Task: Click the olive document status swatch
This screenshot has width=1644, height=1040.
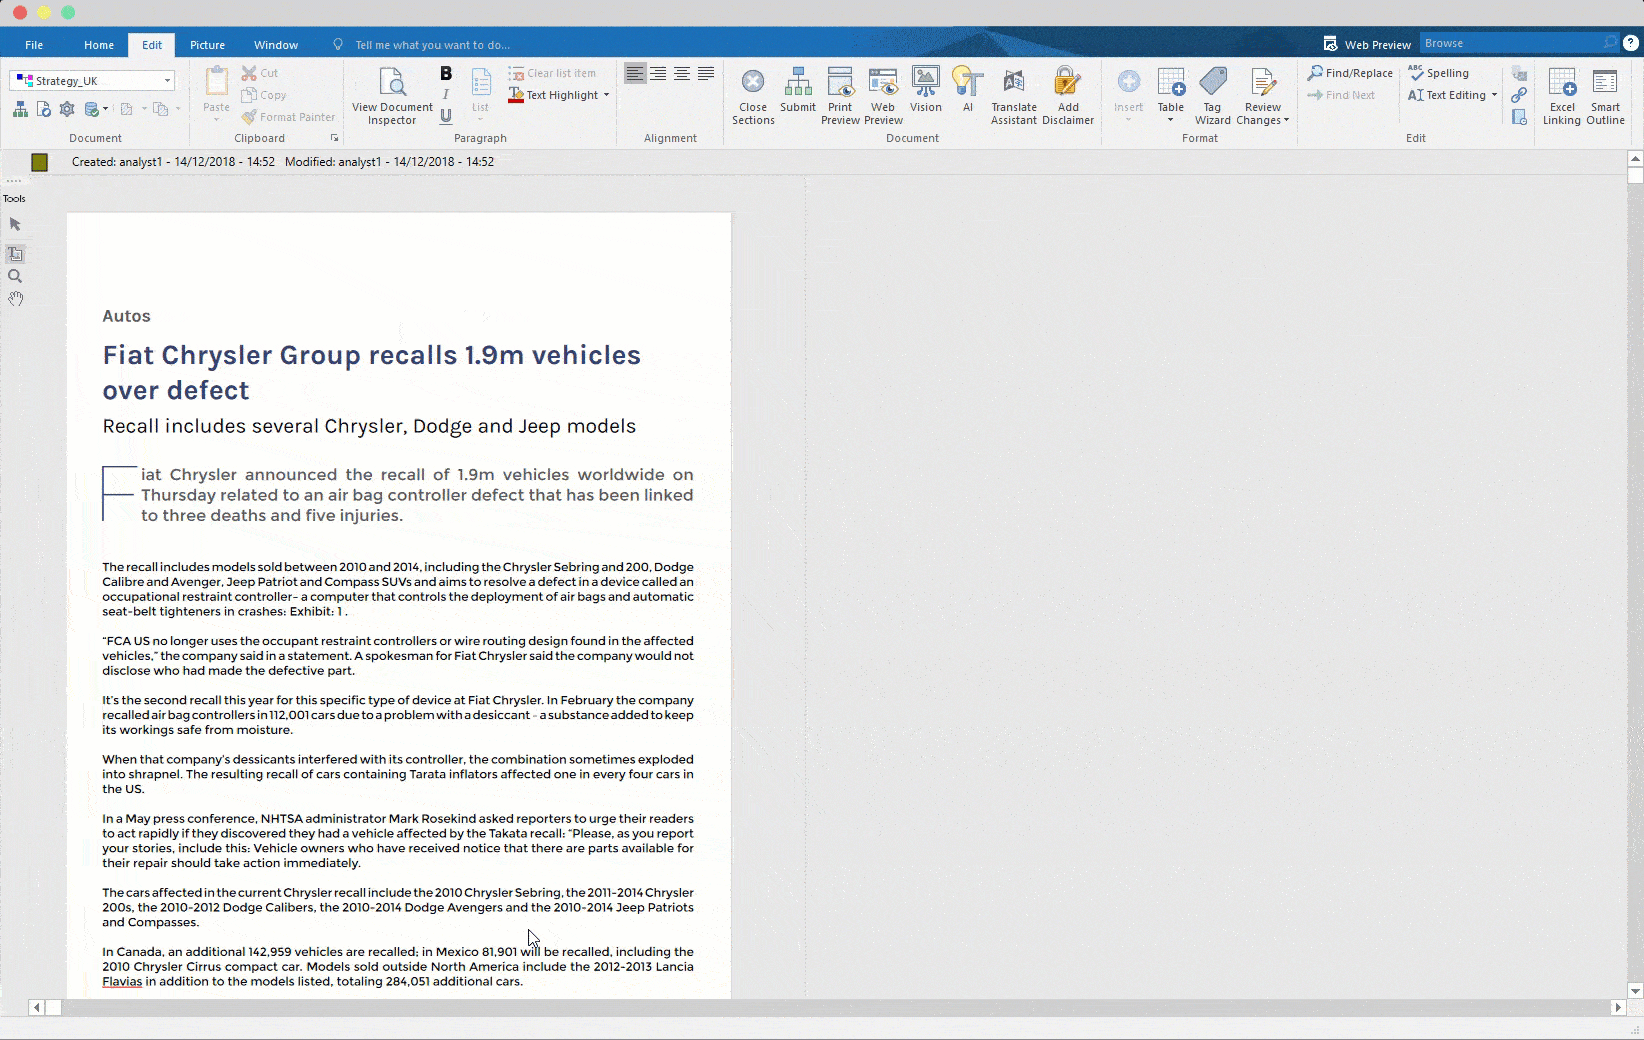Action: [x=40, y=162]
